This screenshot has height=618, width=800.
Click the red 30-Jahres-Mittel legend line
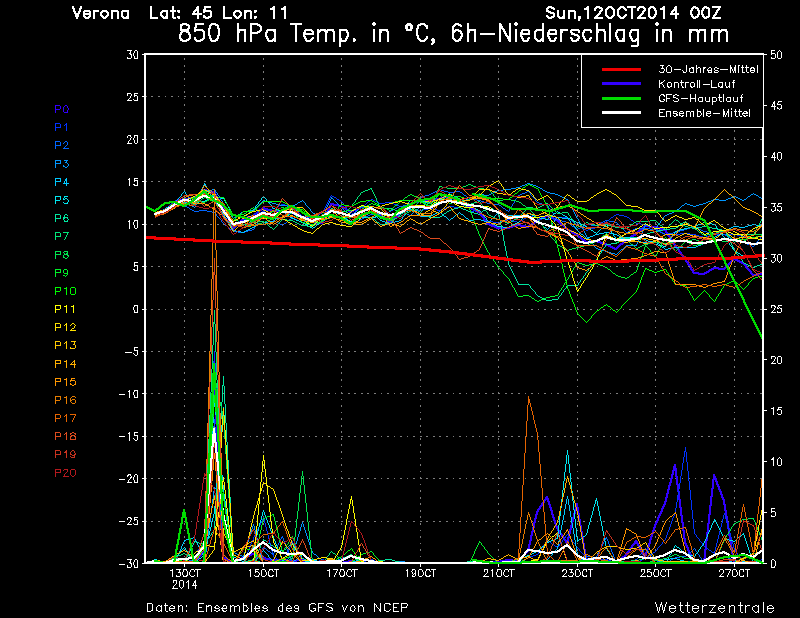620,69
